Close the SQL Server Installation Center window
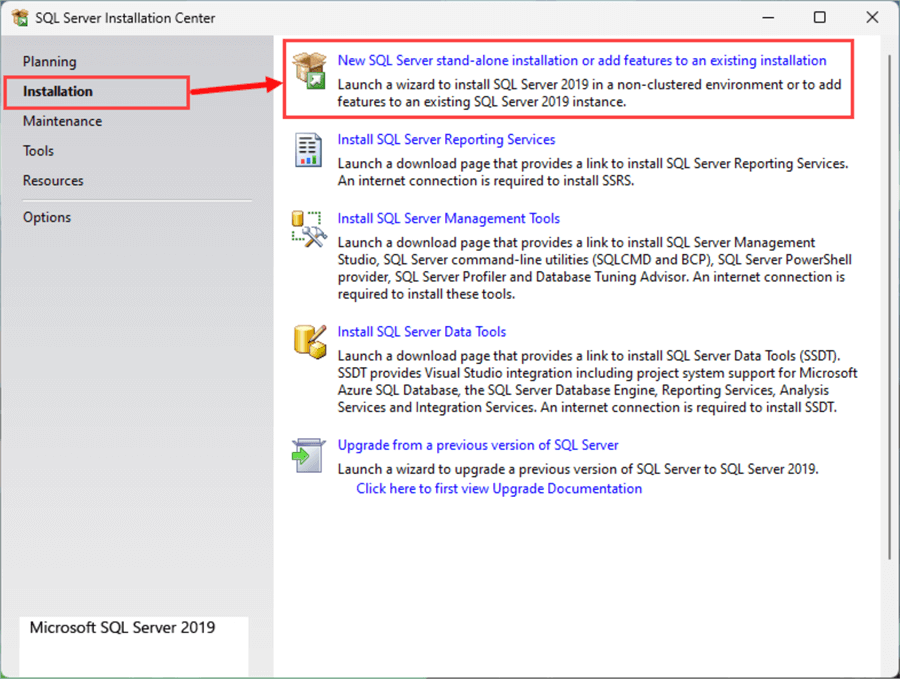 (x=872, y=18)
